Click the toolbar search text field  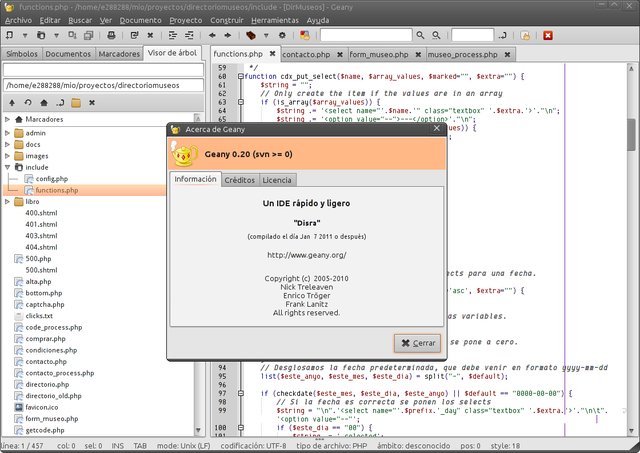pos(366,36)
